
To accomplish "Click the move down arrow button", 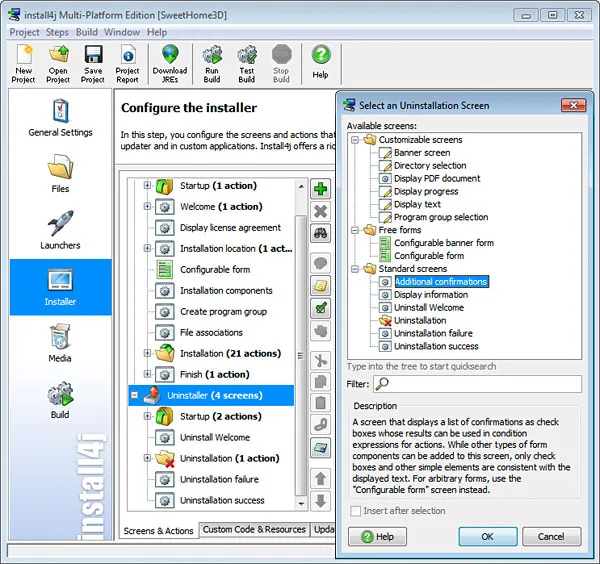I will coord(321,500).
